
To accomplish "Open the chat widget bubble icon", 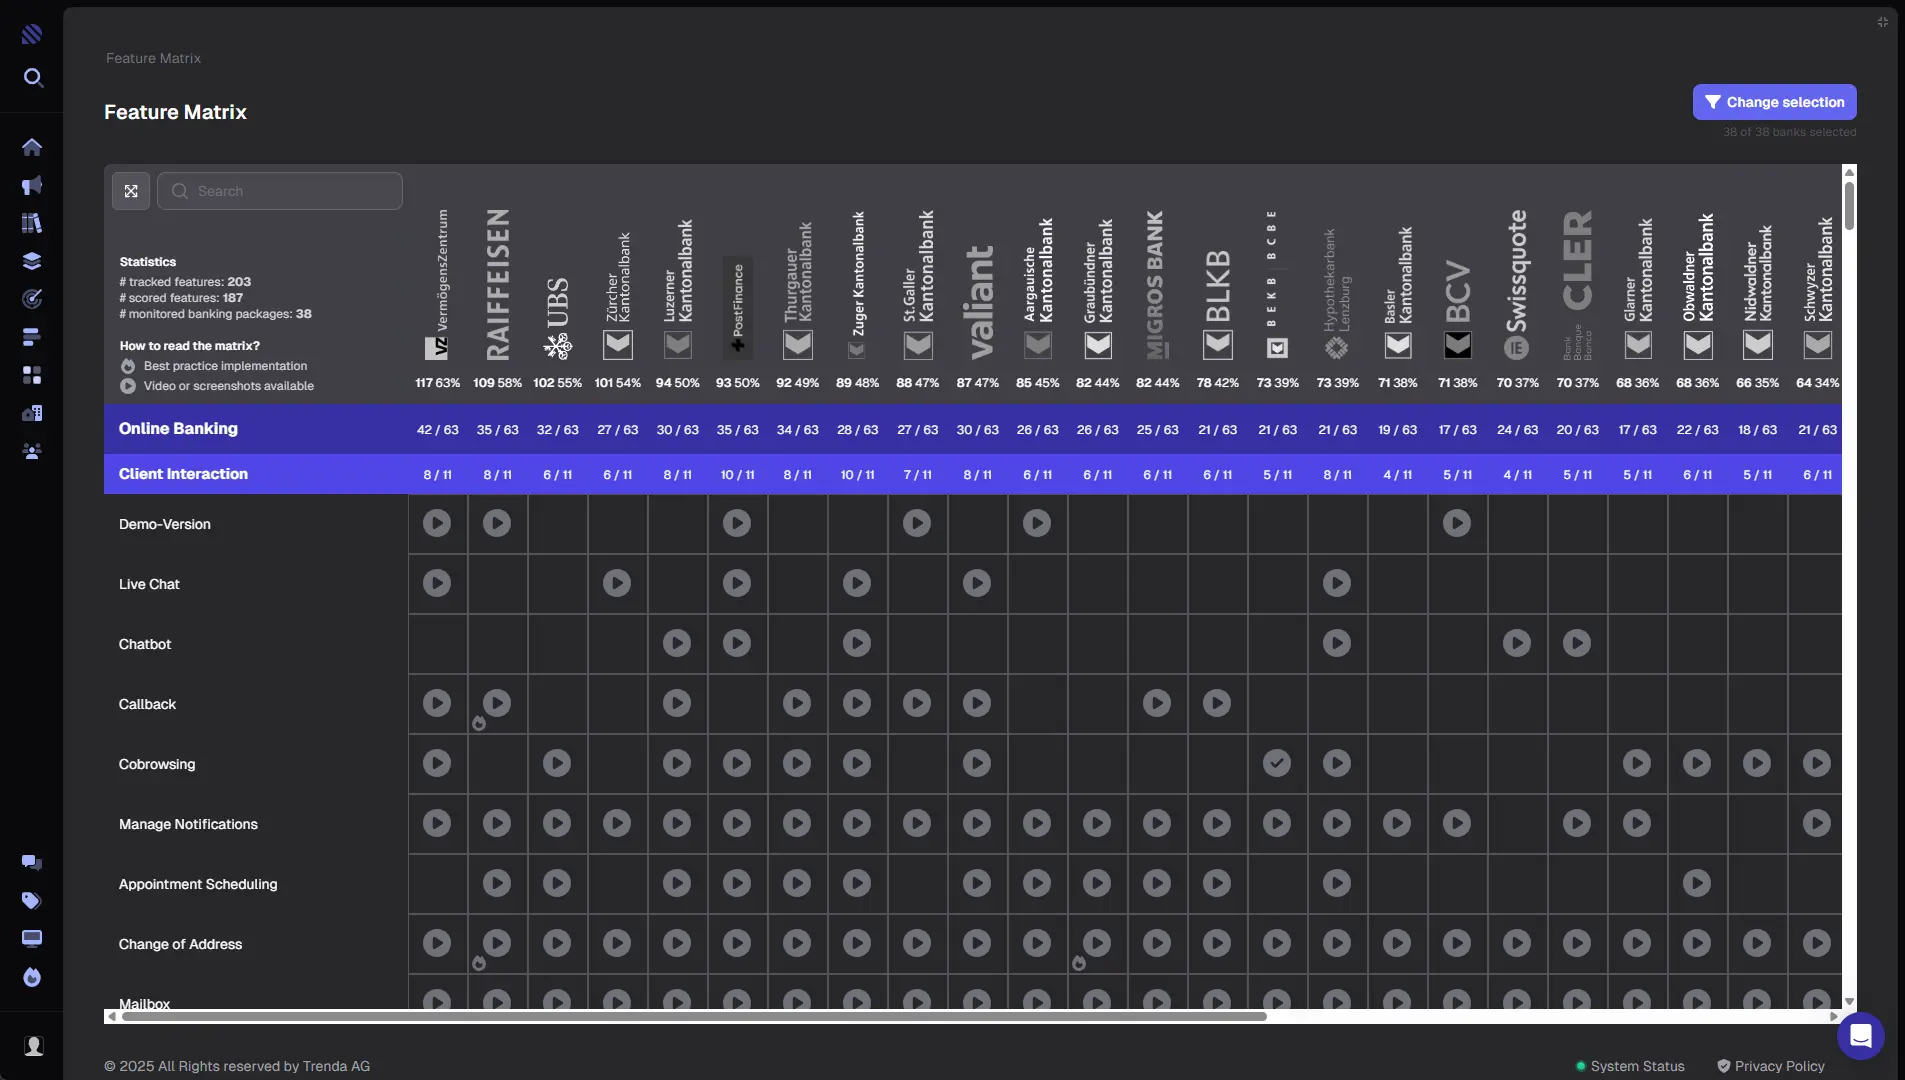I will coord(1860,1036).
